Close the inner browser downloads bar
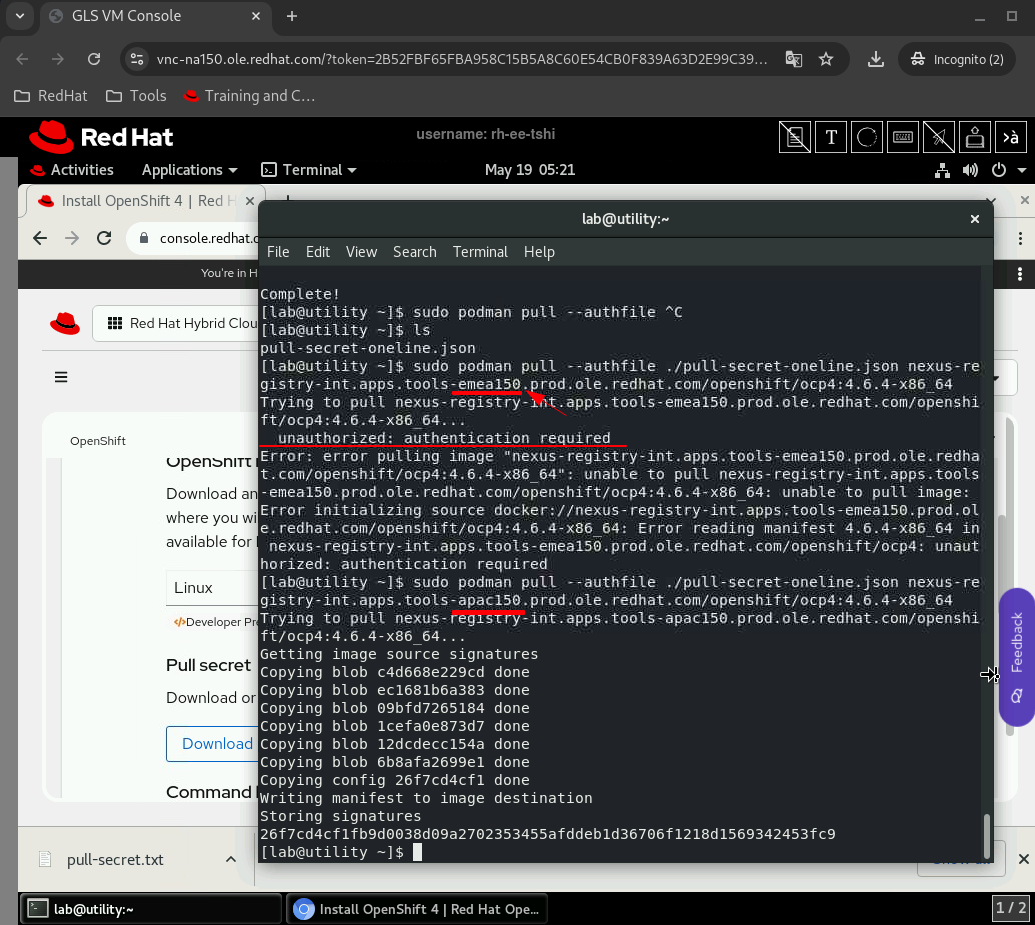 pyautogui.click(x=1023, y=859)
